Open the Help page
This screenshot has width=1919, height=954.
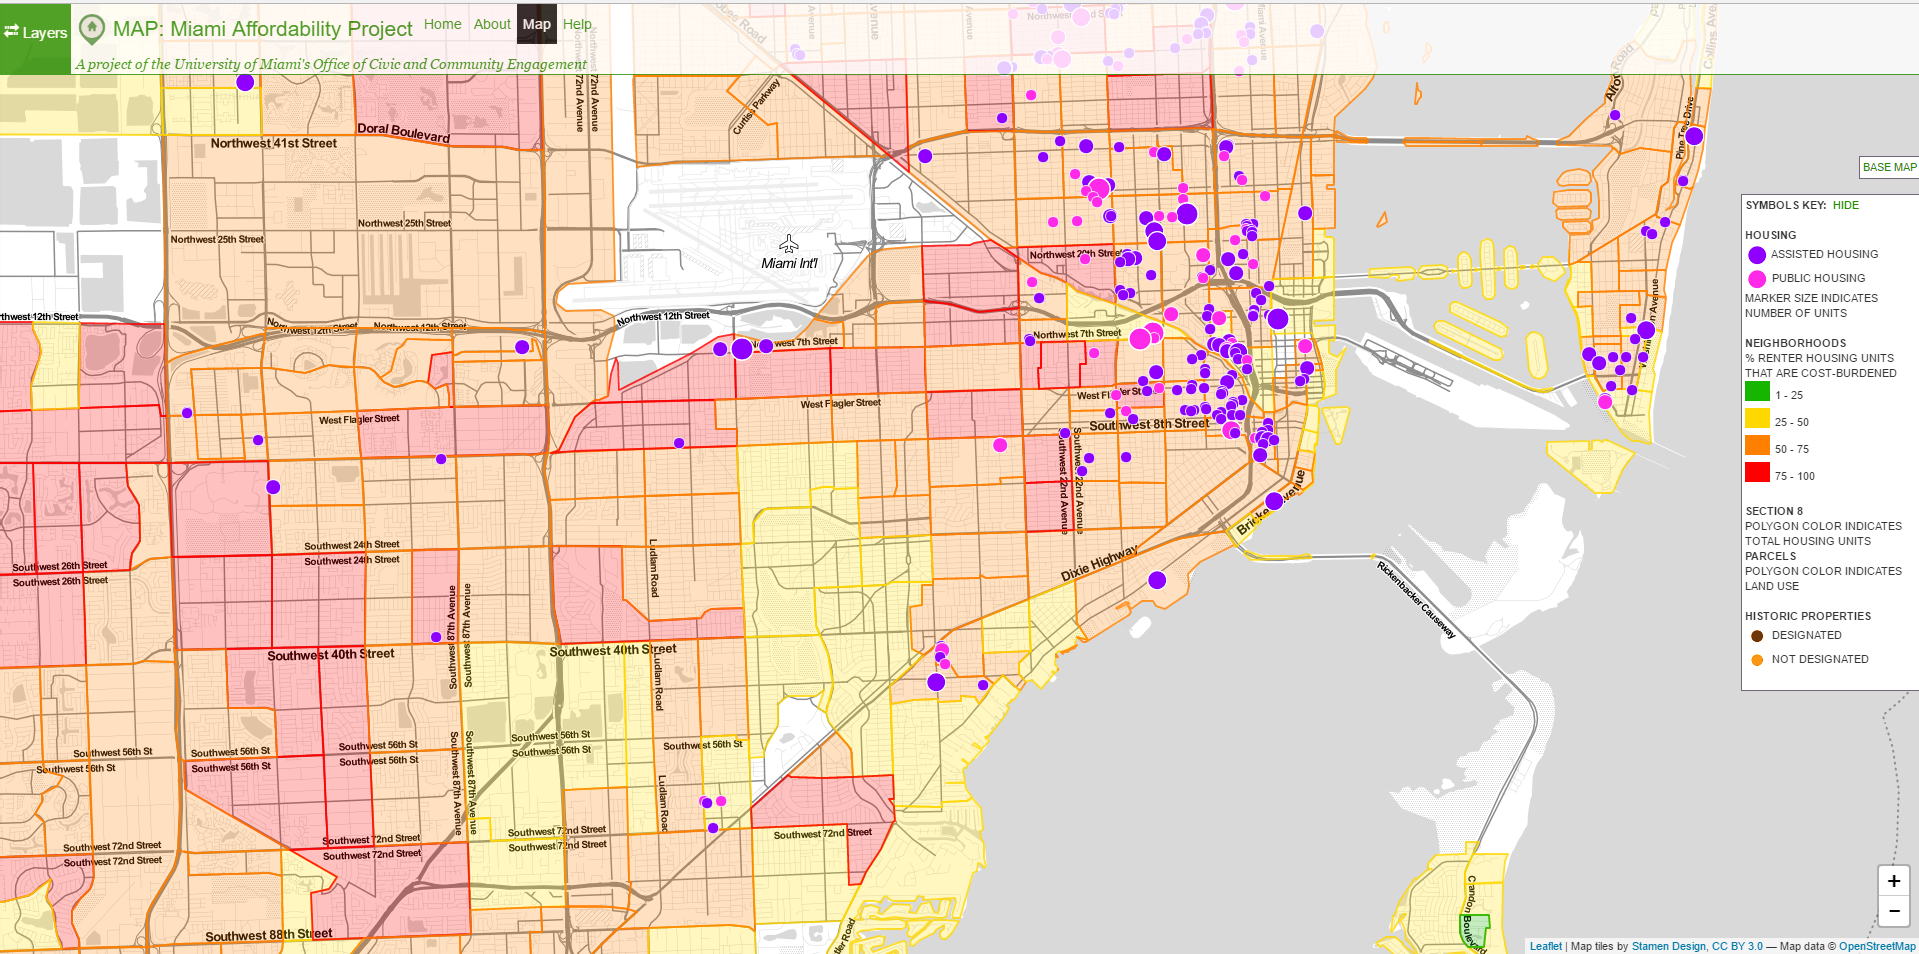click(577, 24)
